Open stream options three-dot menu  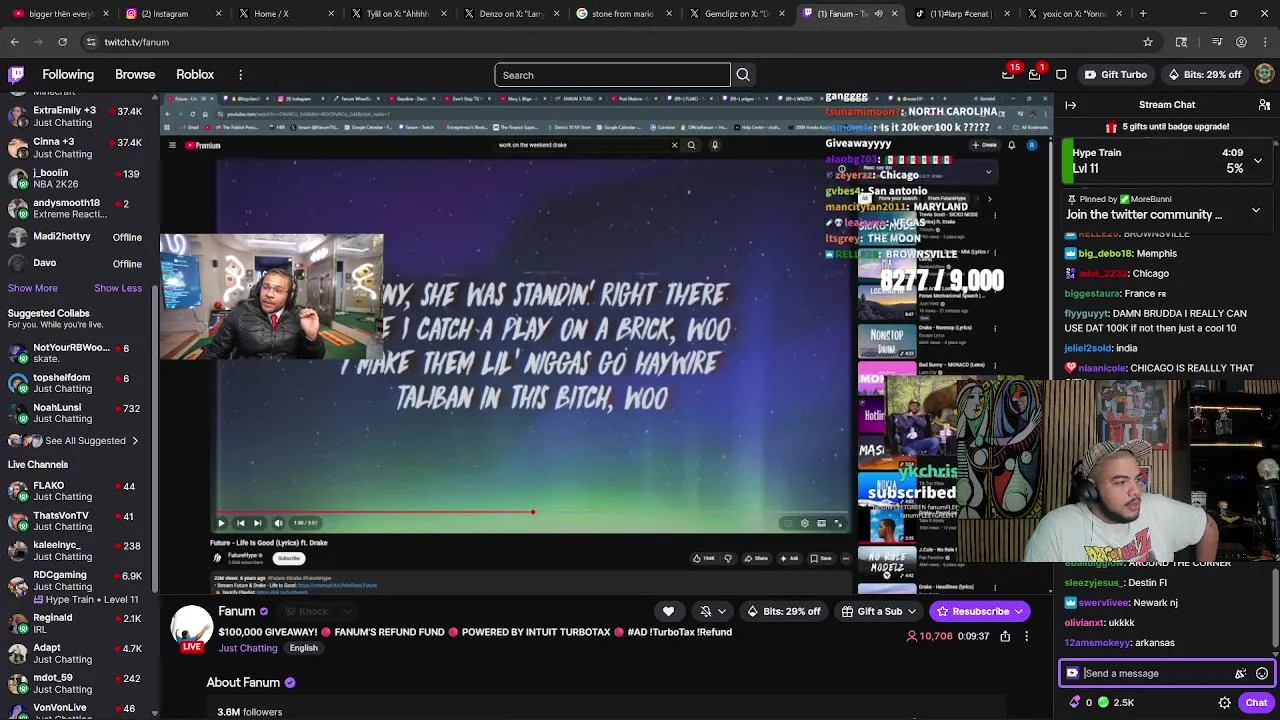(x=1026, y=636)
